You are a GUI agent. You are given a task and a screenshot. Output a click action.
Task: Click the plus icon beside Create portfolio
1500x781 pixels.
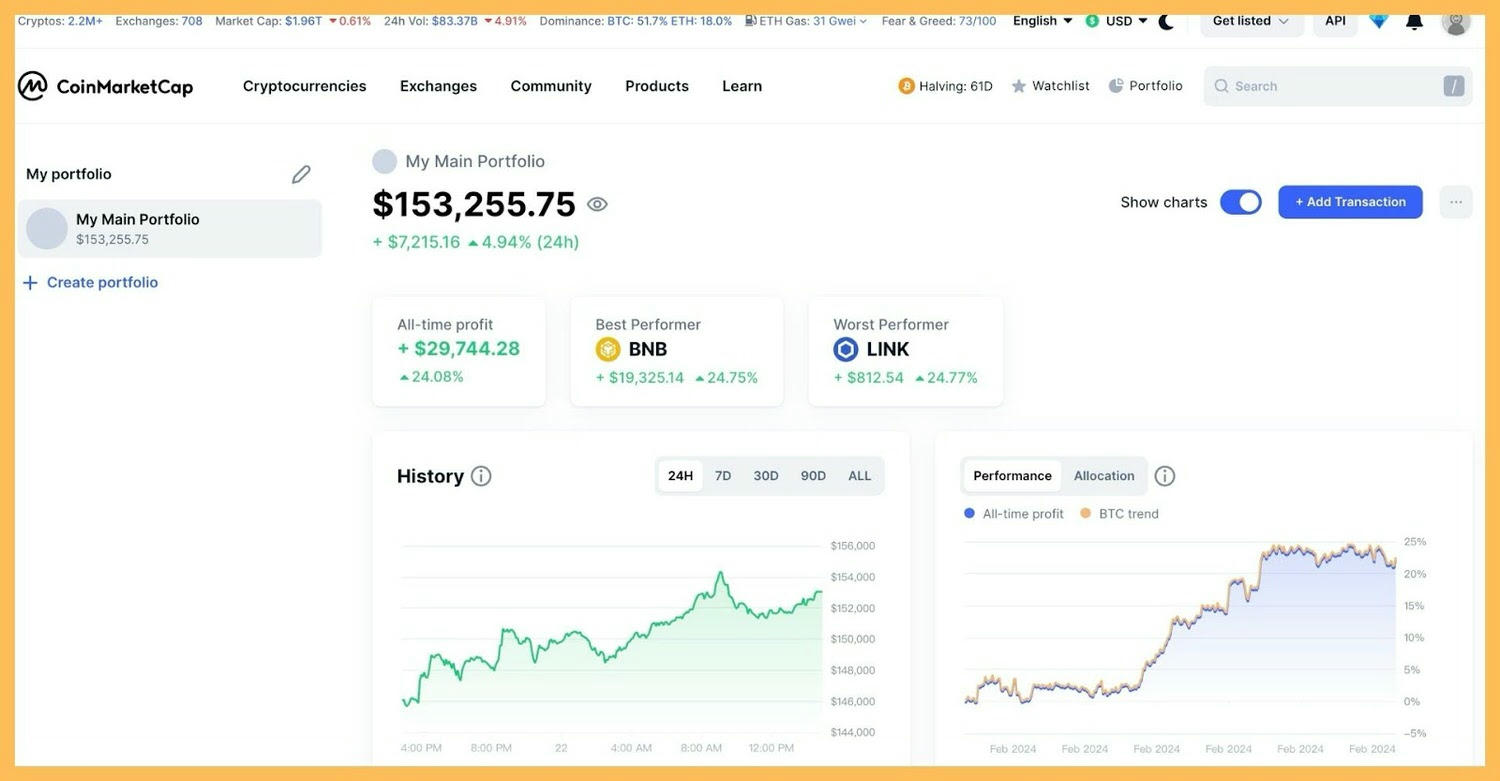(30, 283)
